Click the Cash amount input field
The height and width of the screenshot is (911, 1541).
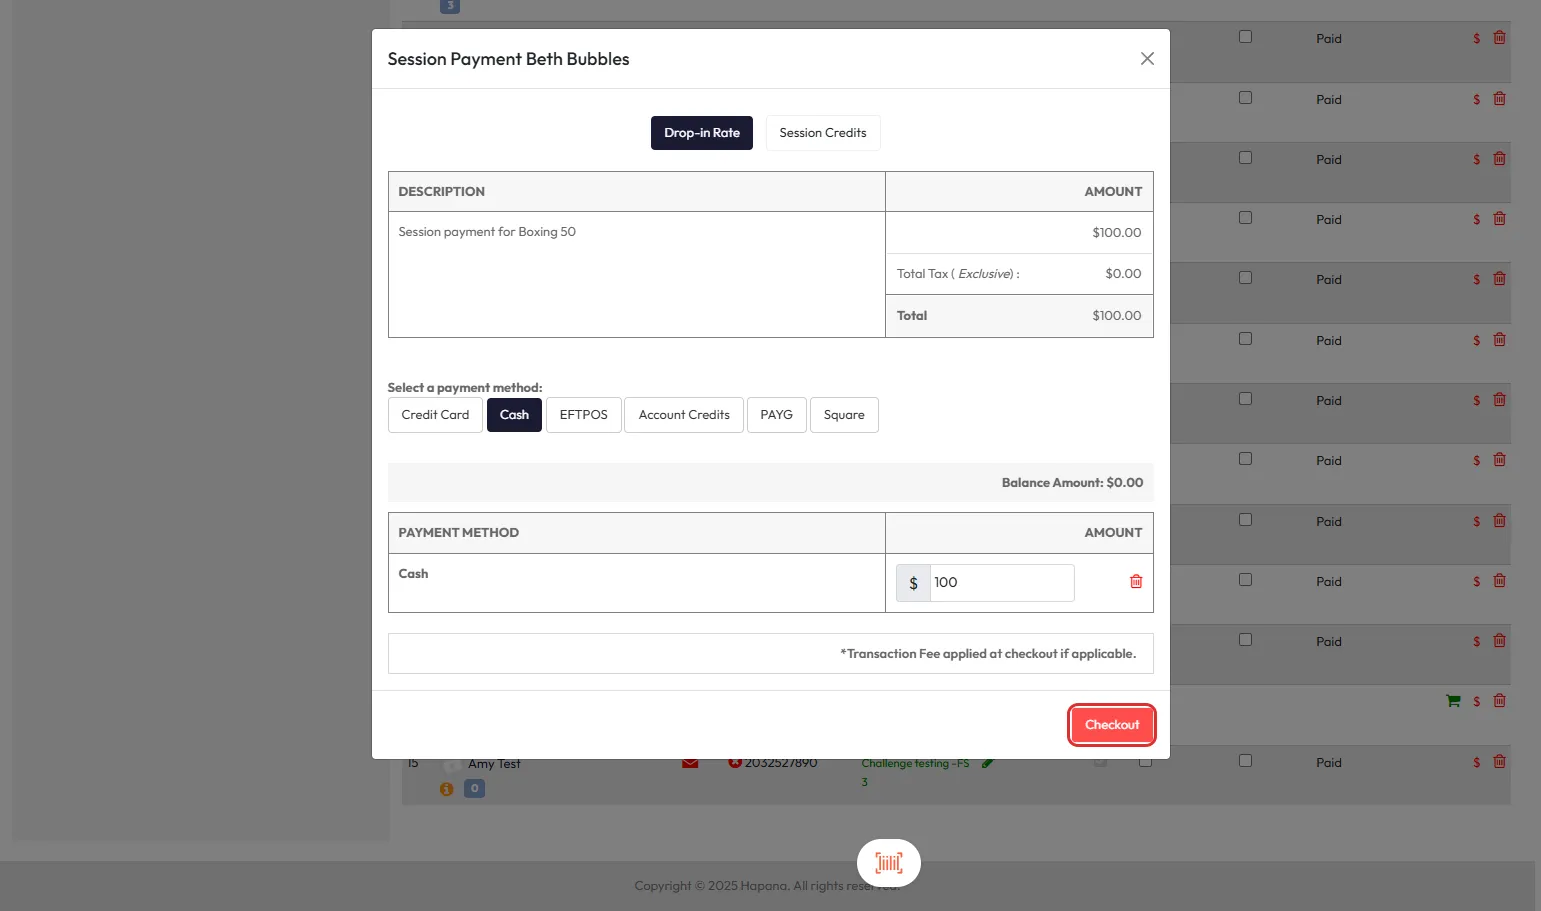click(x=1001, y=583)
